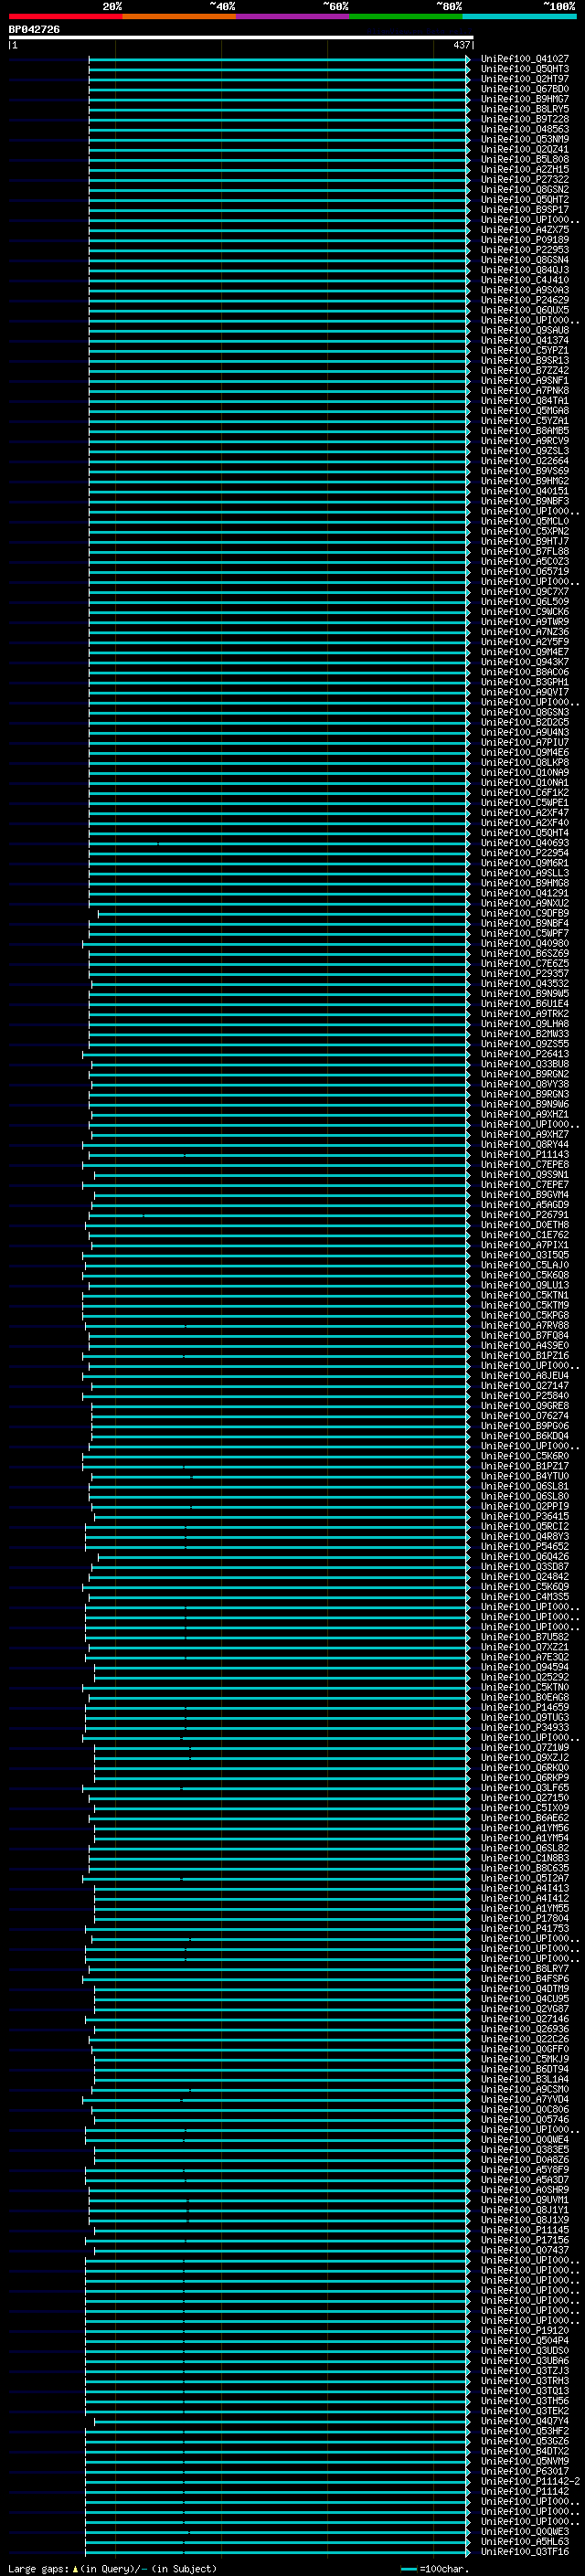This screenshot has width=585, height=2576.
Task: Select hit UniRef100_P29357
Action: point(524,973)
